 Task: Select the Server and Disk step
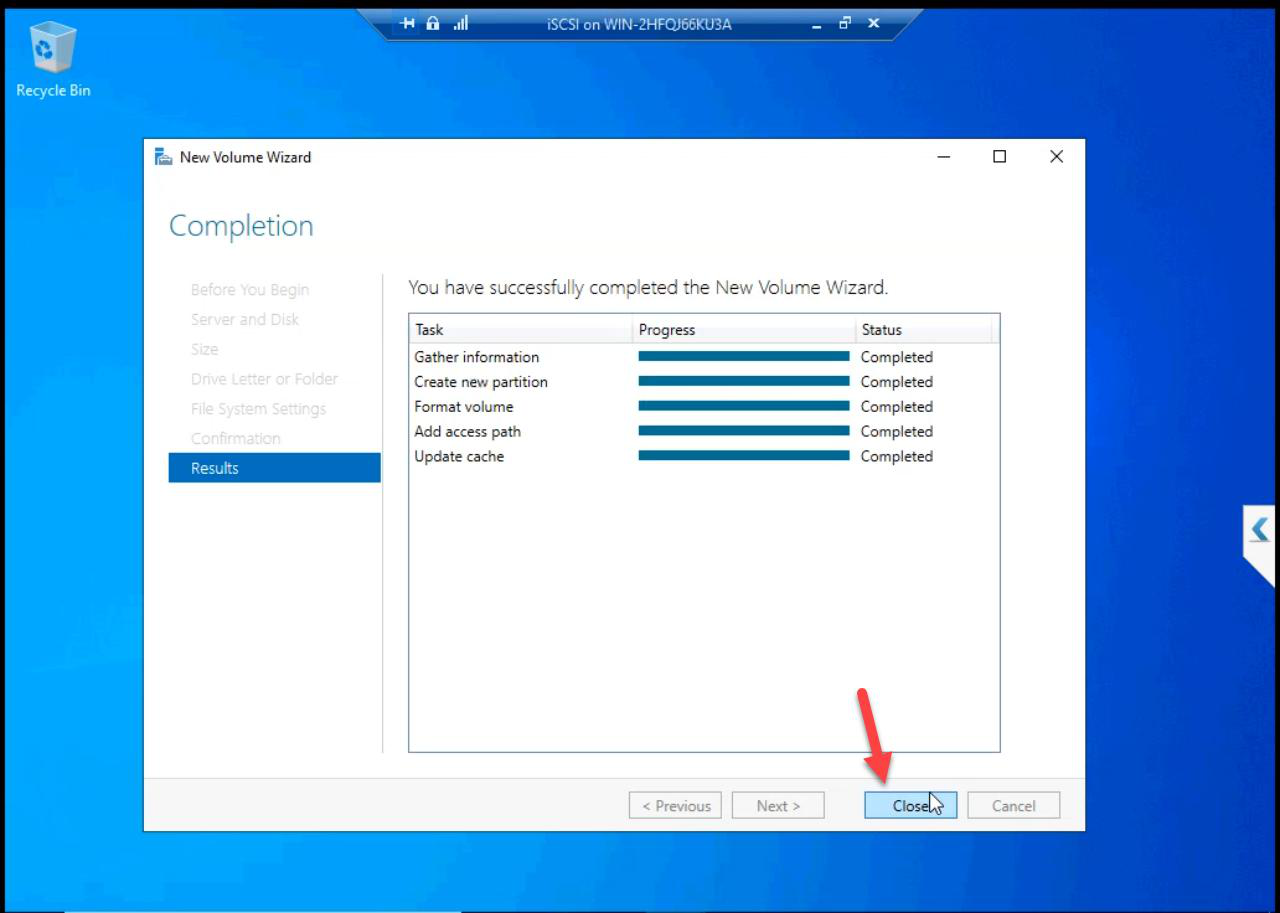click(x=245, y=319)
